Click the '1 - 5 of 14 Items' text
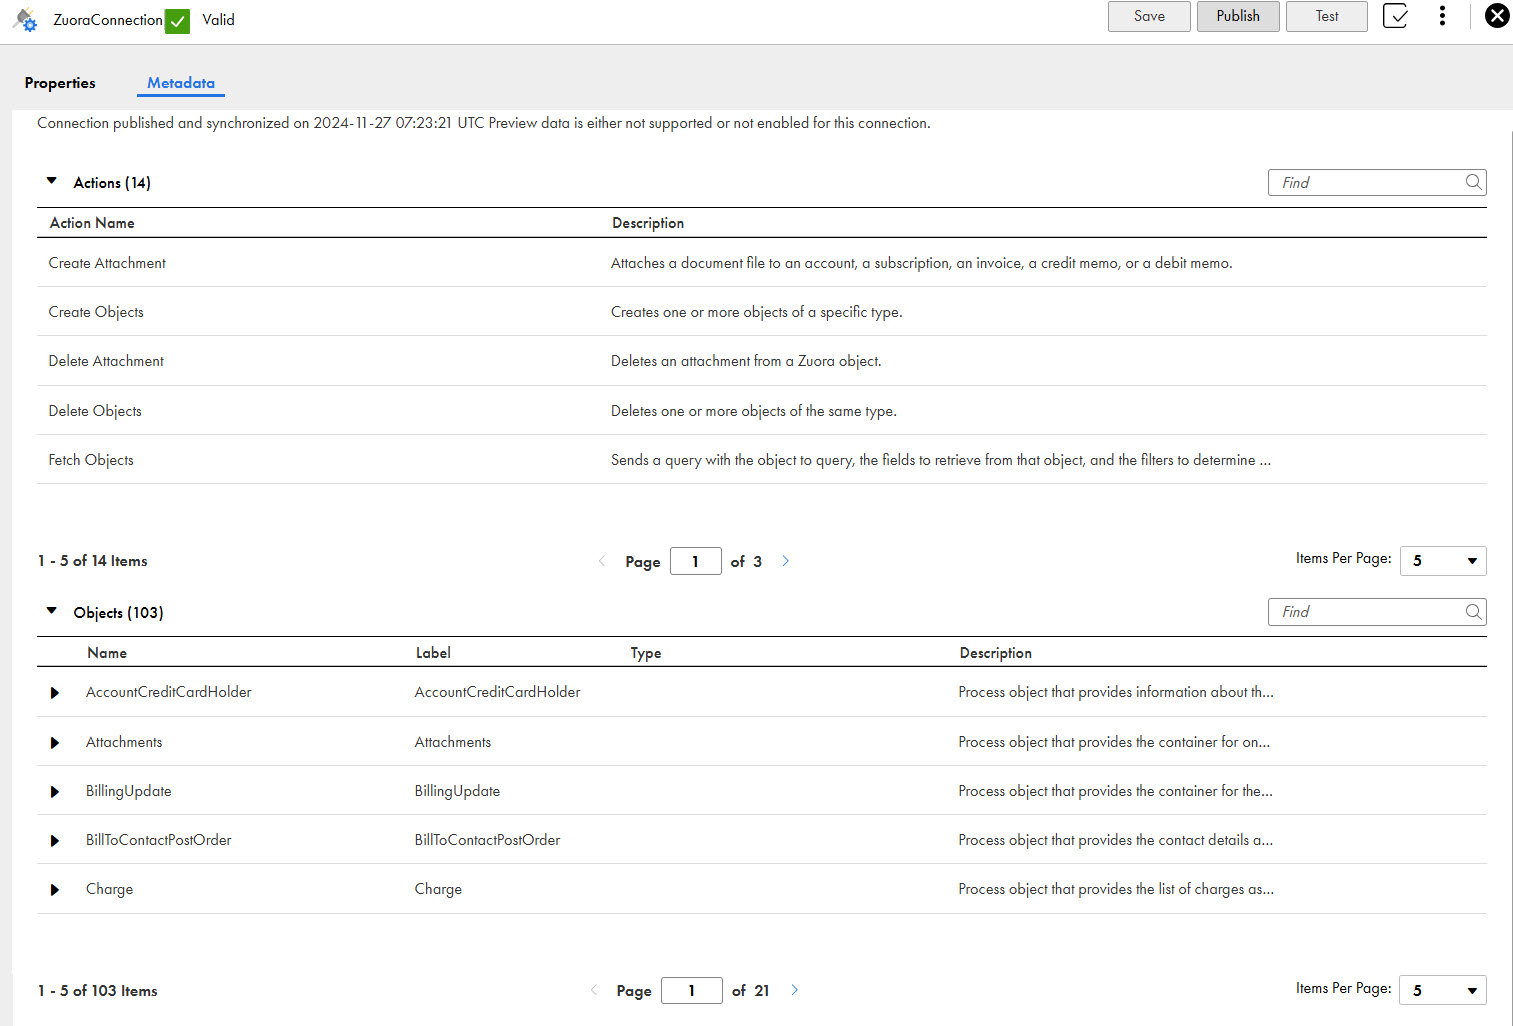The width and height of the screenshot is (1513, 1026). tap(93, 561)
